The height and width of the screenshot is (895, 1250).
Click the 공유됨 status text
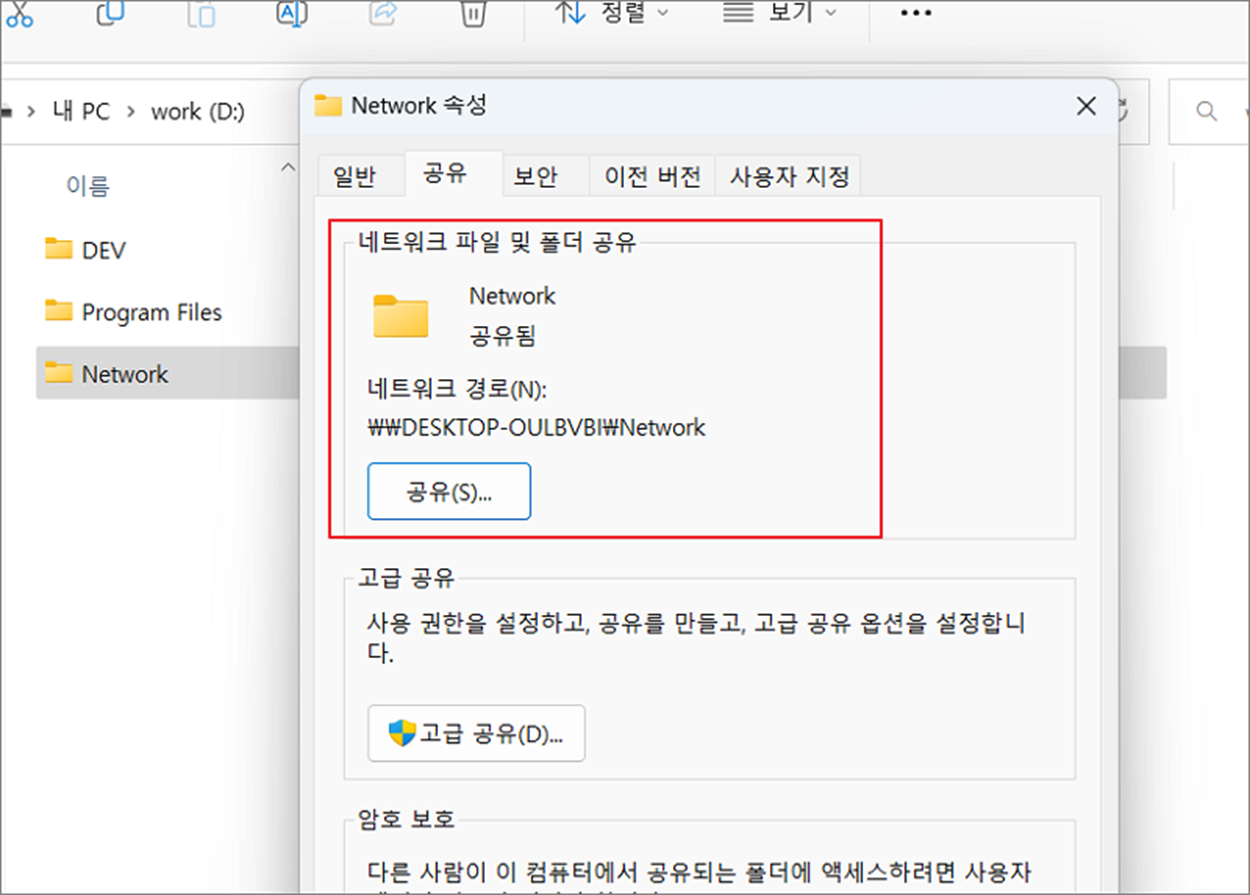click(503, 336)
